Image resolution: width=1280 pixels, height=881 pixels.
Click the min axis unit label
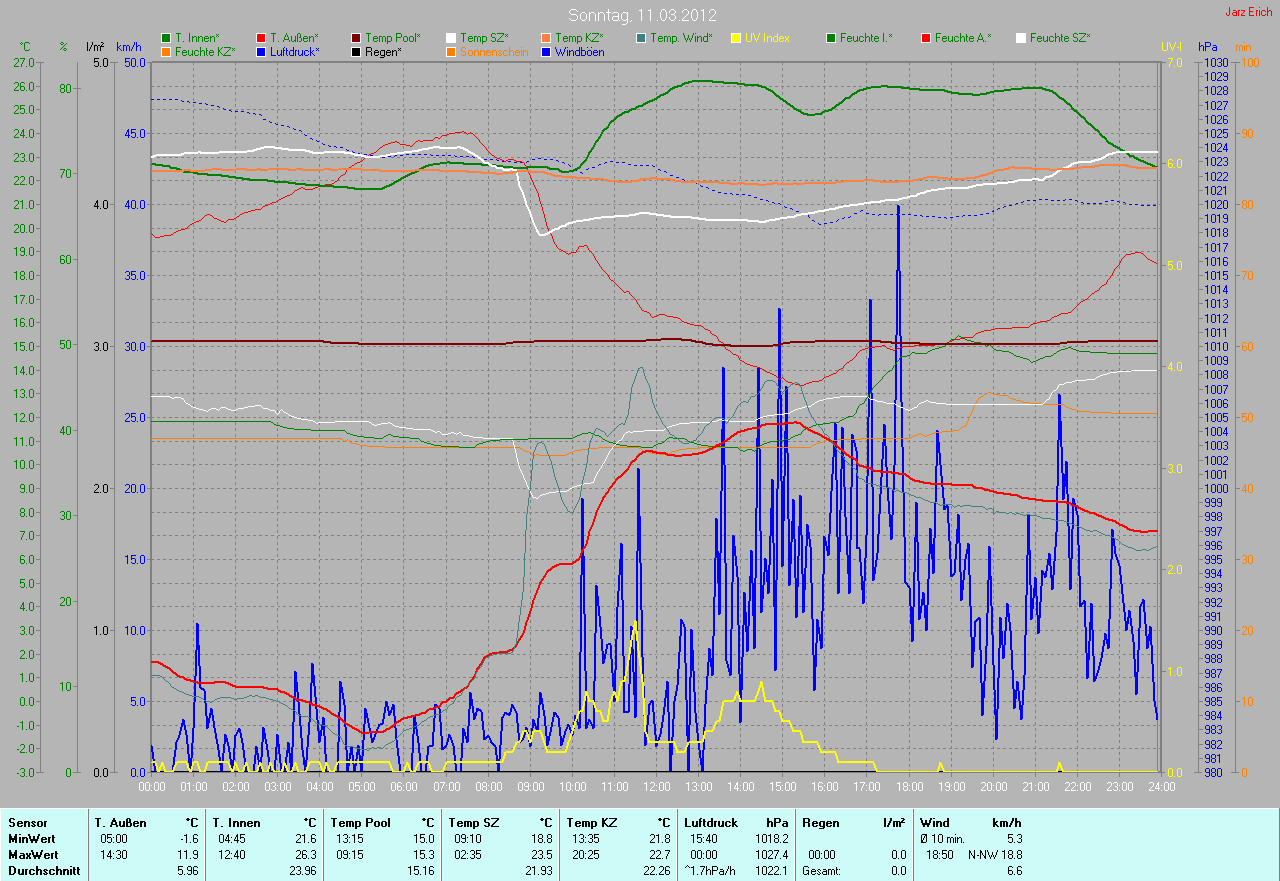click(x=1243, y=47)
